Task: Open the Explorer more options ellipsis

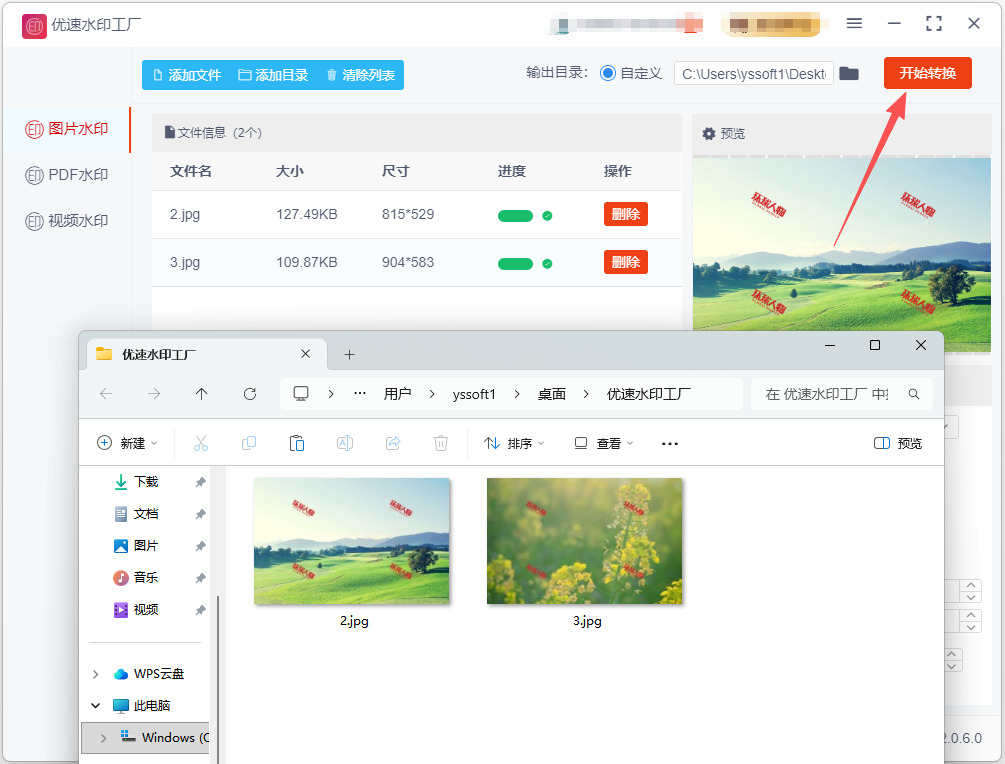Action: [670, 444]
